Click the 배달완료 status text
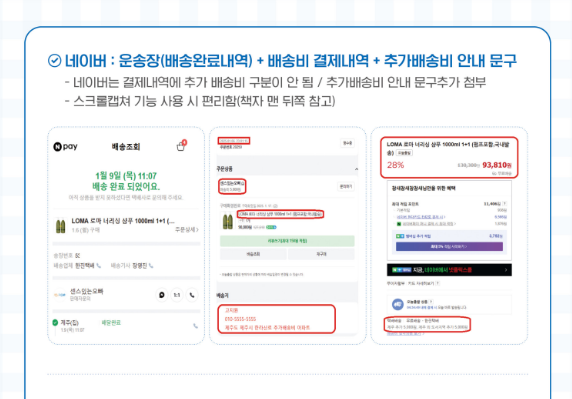Viewport: 572px width, 399px height. 111,323
